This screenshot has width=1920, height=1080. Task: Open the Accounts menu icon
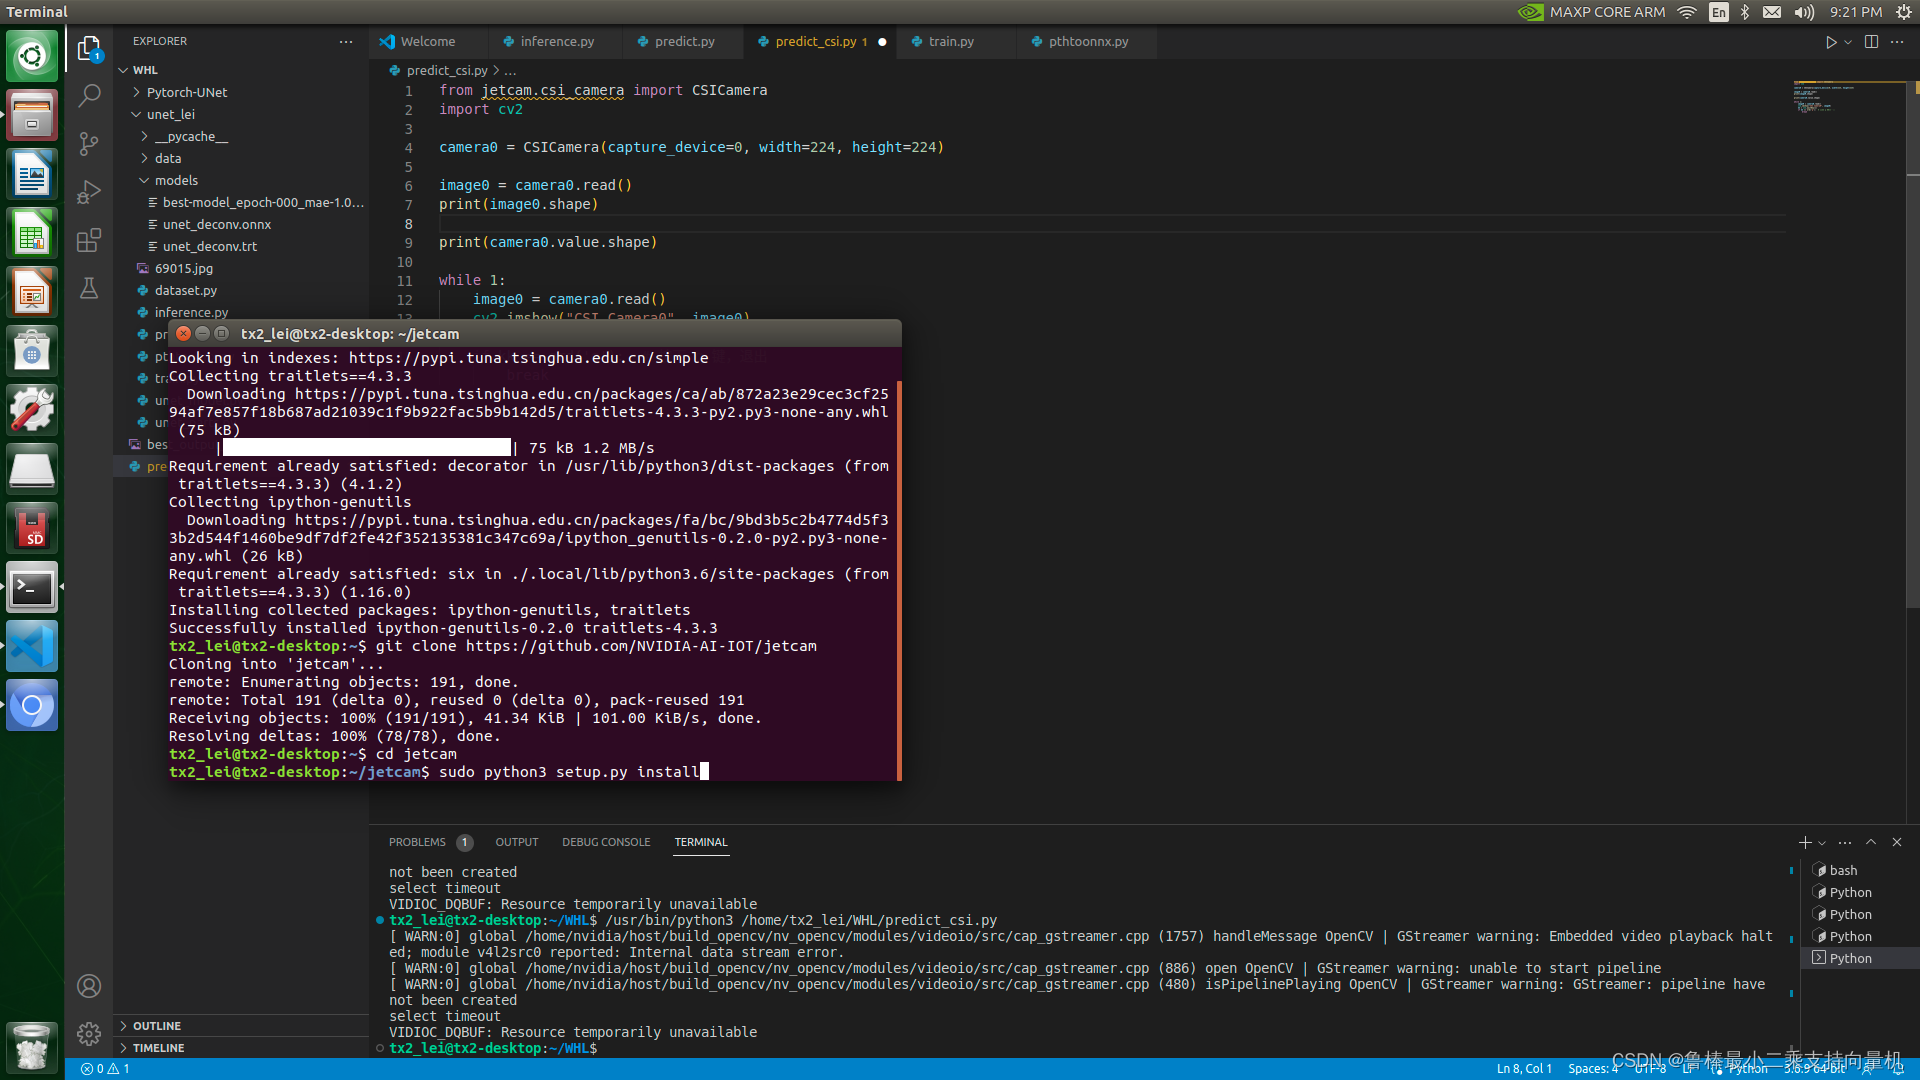tap(89, 986)
